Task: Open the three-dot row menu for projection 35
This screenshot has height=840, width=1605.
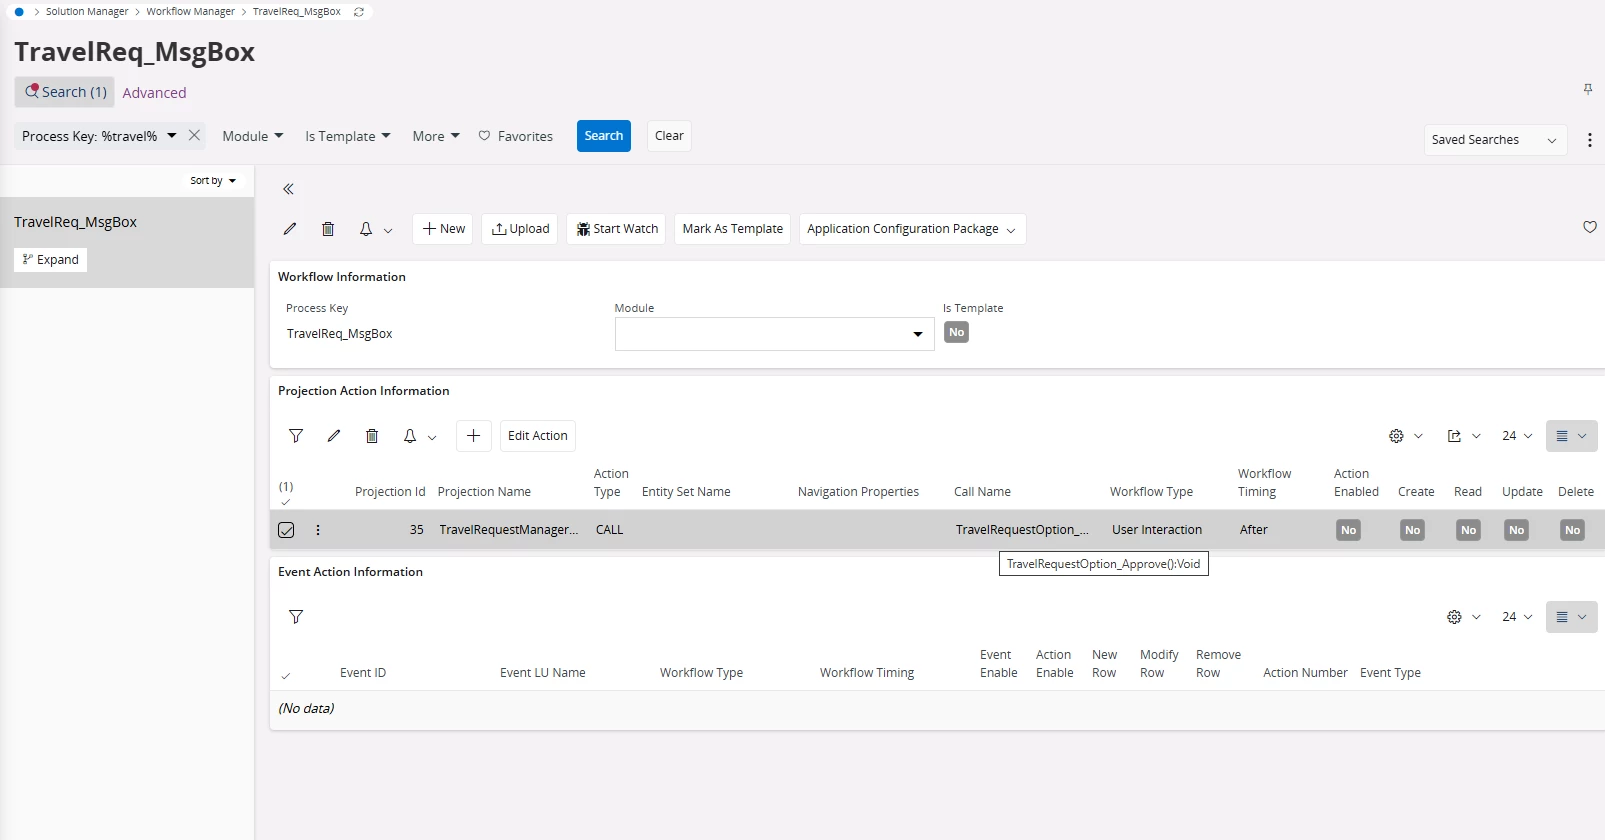Action: (x=318, y=530)
